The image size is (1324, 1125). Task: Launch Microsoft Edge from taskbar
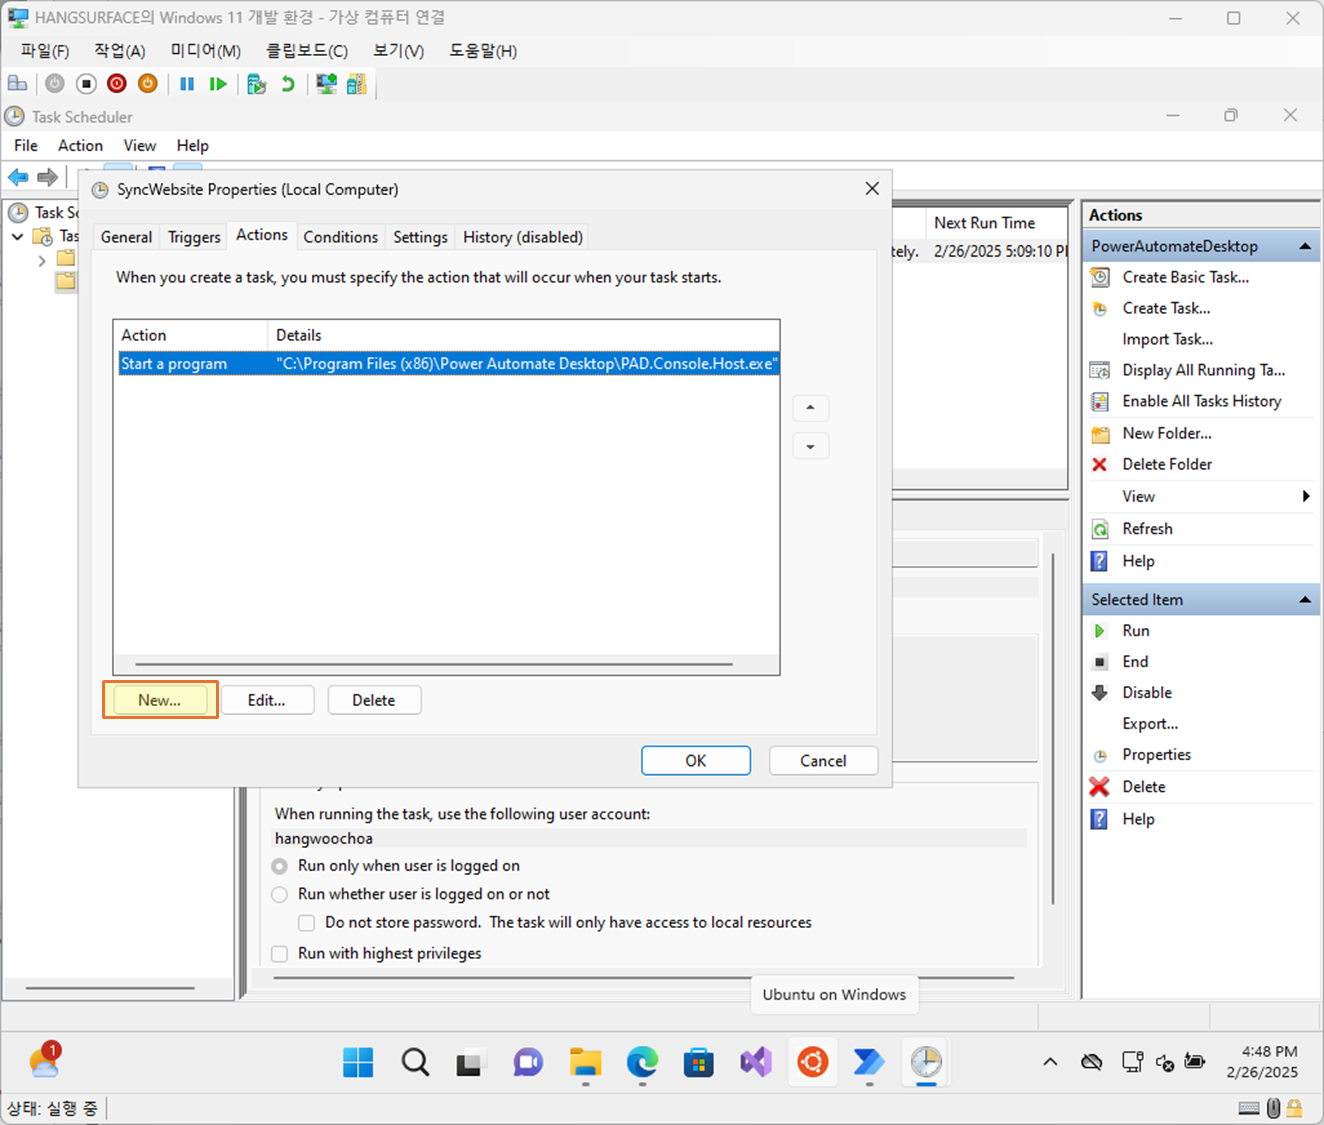pos(642,1062)
